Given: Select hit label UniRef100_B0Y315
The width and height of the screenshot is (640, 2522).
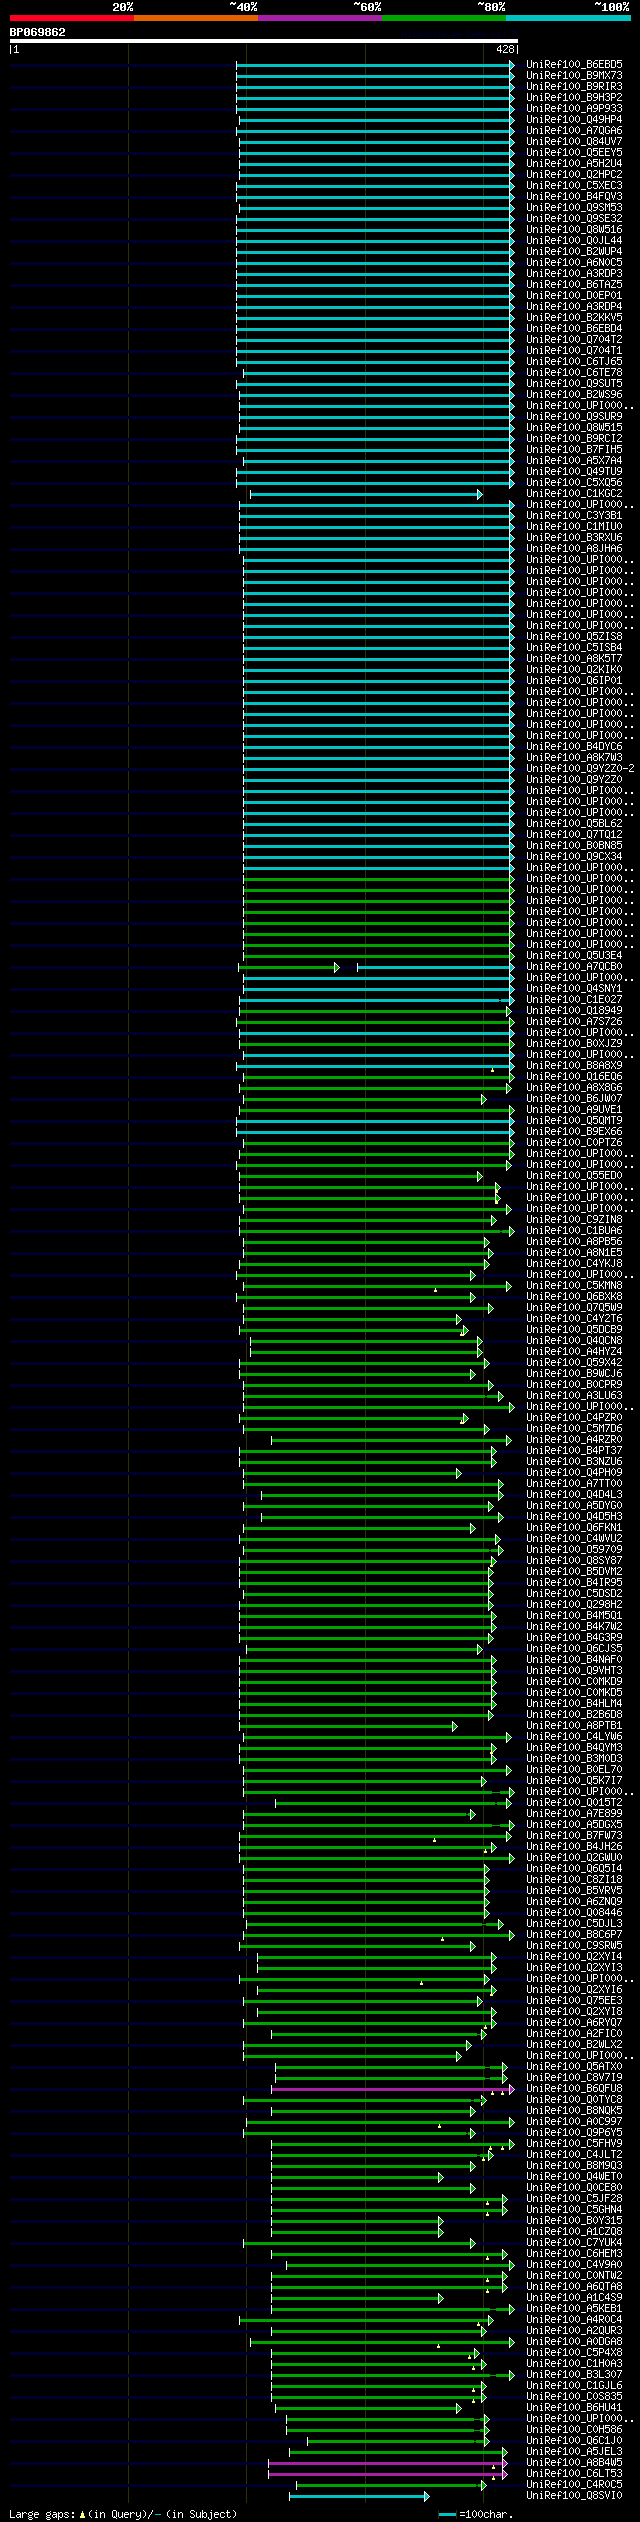Looking at the screenshot, I should (574, 2221).
